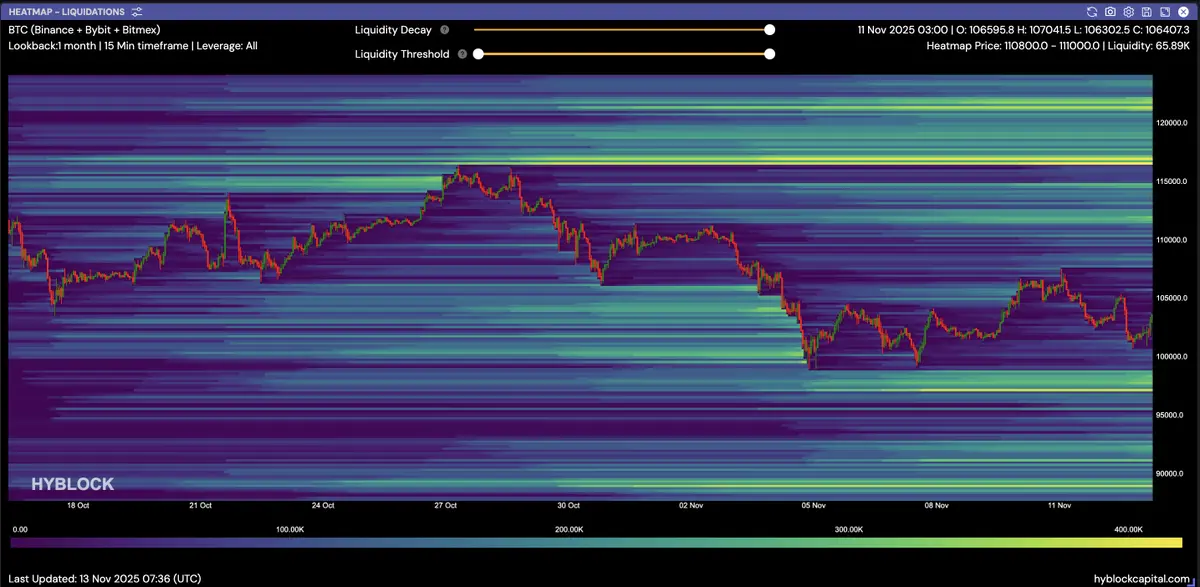Viewport: 1200px width, 587px height.
Task: Click the 95000.0 price axis label
Action: (x=1172, y=415)
